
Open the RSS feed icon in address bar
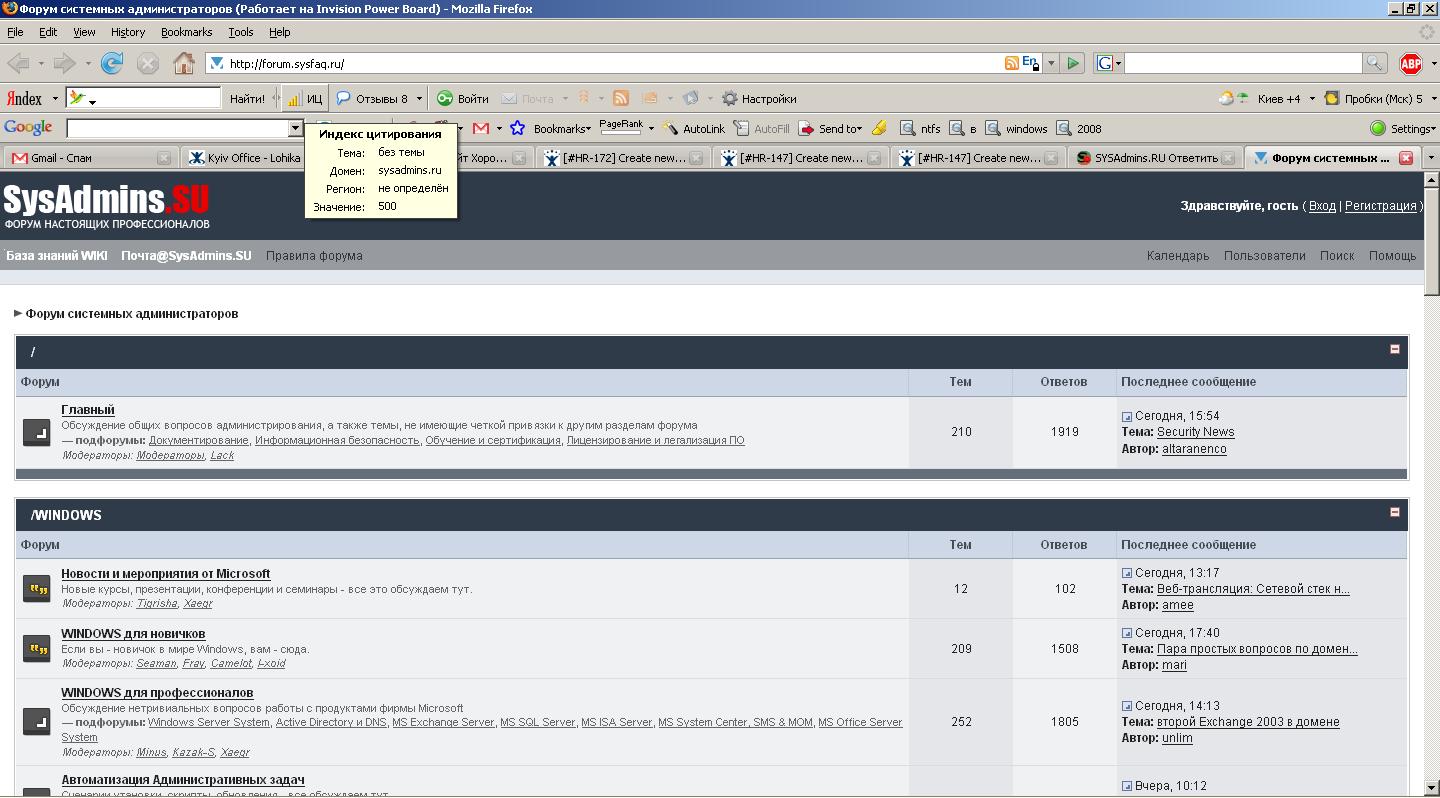click(1012, 63)
